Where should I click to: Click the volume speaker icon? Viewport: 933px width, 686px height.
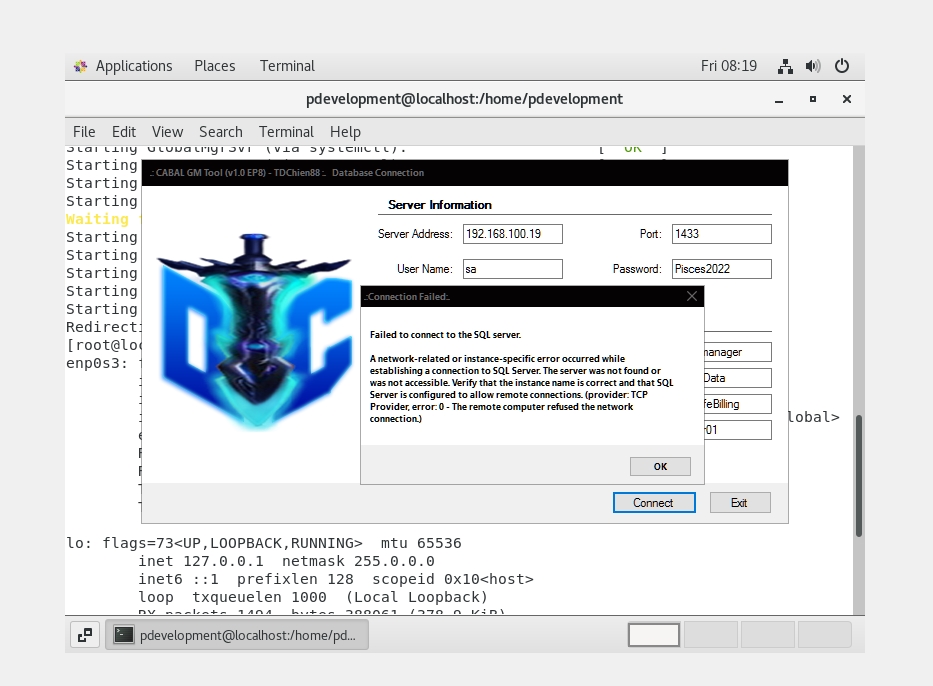coord(813,66)
